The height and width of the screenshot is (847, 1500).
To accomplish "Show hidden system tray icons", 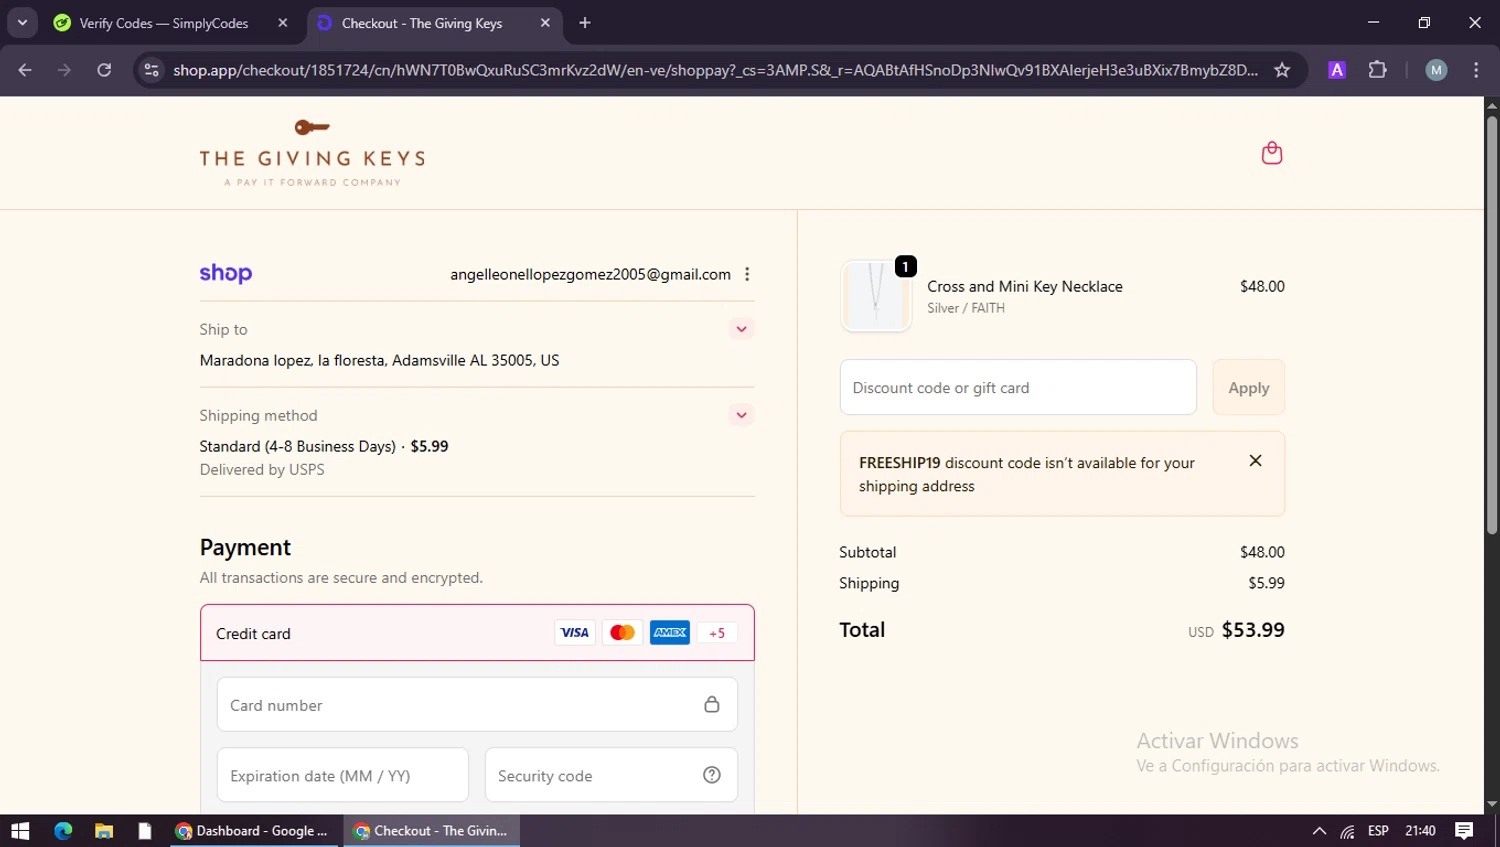I will (1319, 831).
